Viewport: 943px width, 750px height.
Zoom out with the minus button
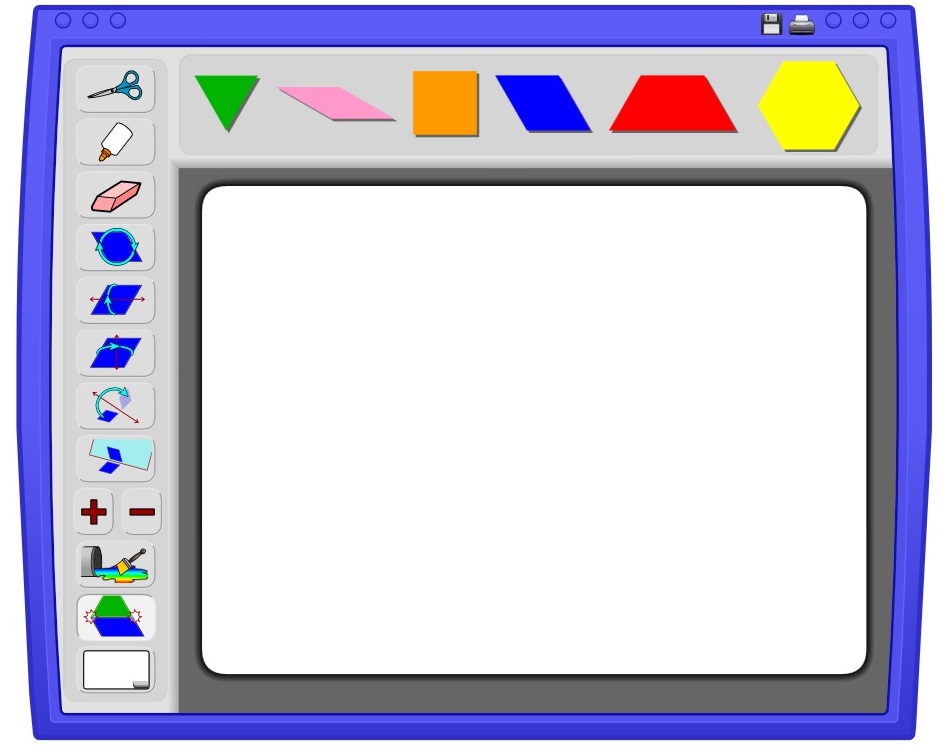click(142, 512)
